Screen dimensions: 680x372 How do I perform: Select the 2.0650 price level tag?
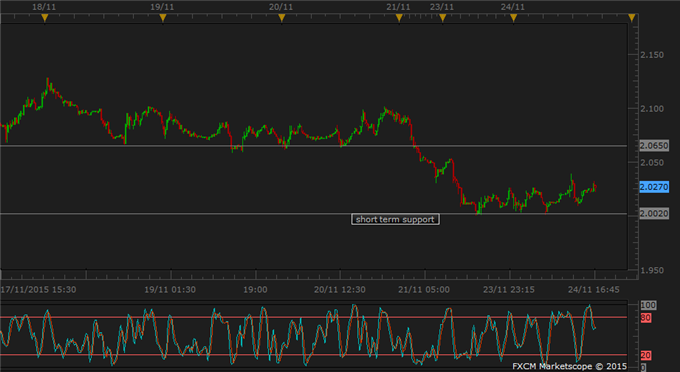click(654, 146)
